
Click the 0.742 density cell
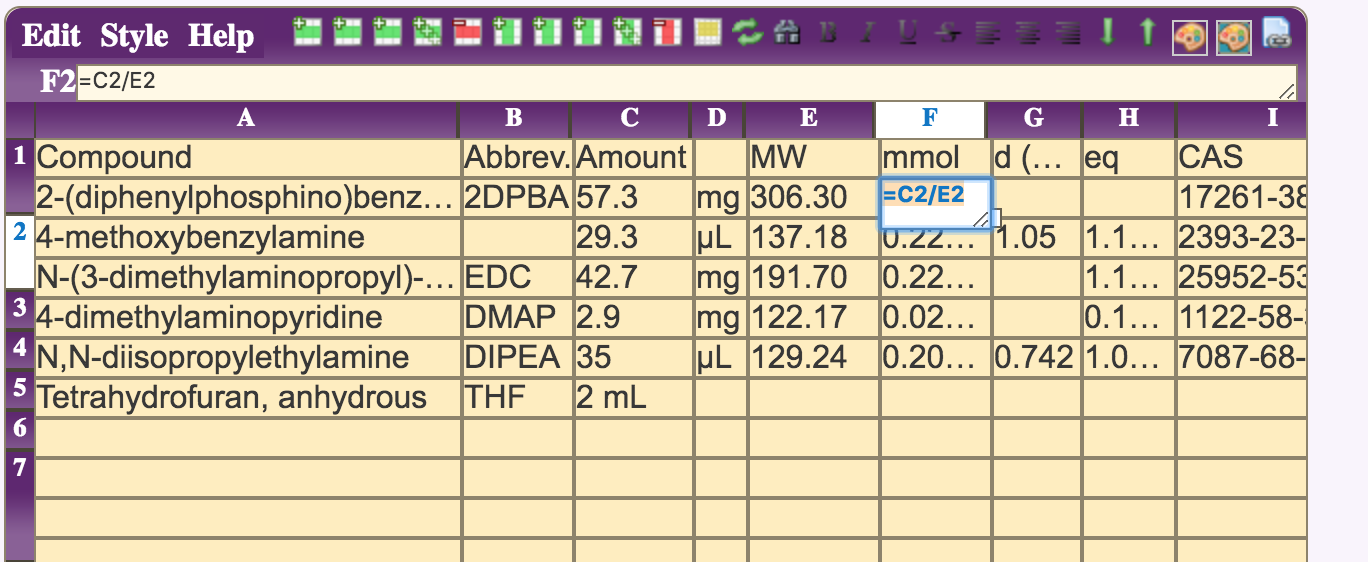[x=1036, y=358]
